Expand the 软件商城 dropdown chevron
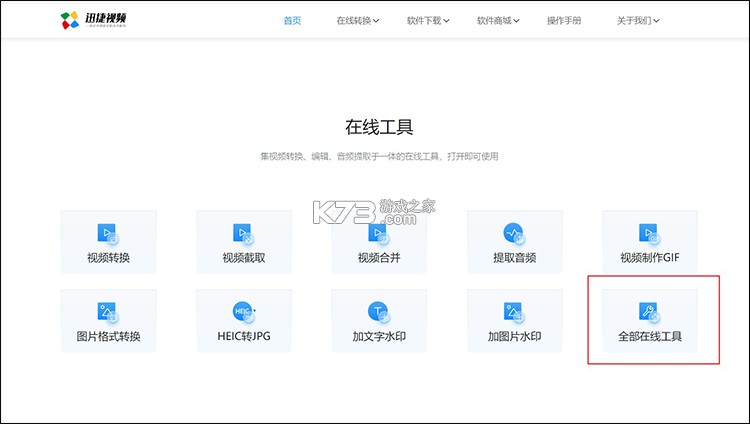Screen dimensions: 750x424 click(517, 21)
